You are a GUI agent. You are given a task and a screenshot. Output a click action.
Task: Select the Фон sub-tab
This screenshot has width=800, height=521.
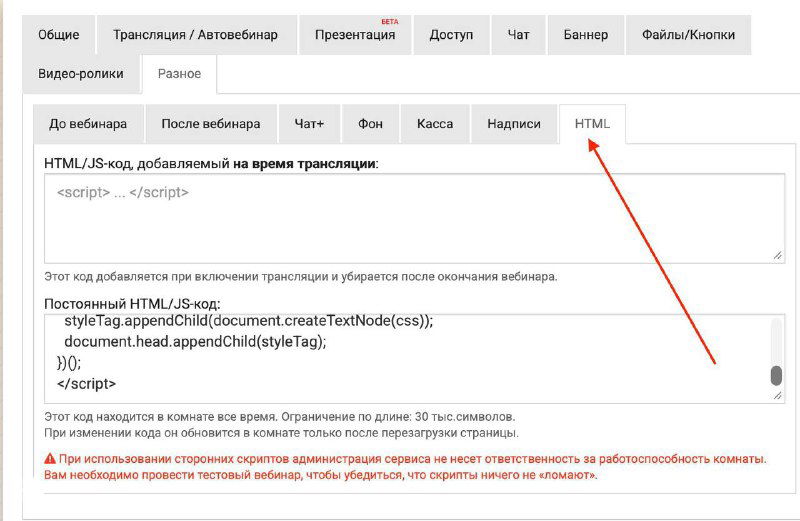tap(370, 124)
